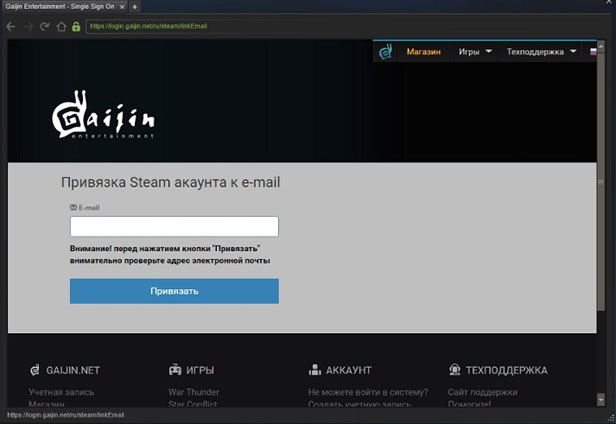Click the page scrollbar down arrow

point(601,400)
